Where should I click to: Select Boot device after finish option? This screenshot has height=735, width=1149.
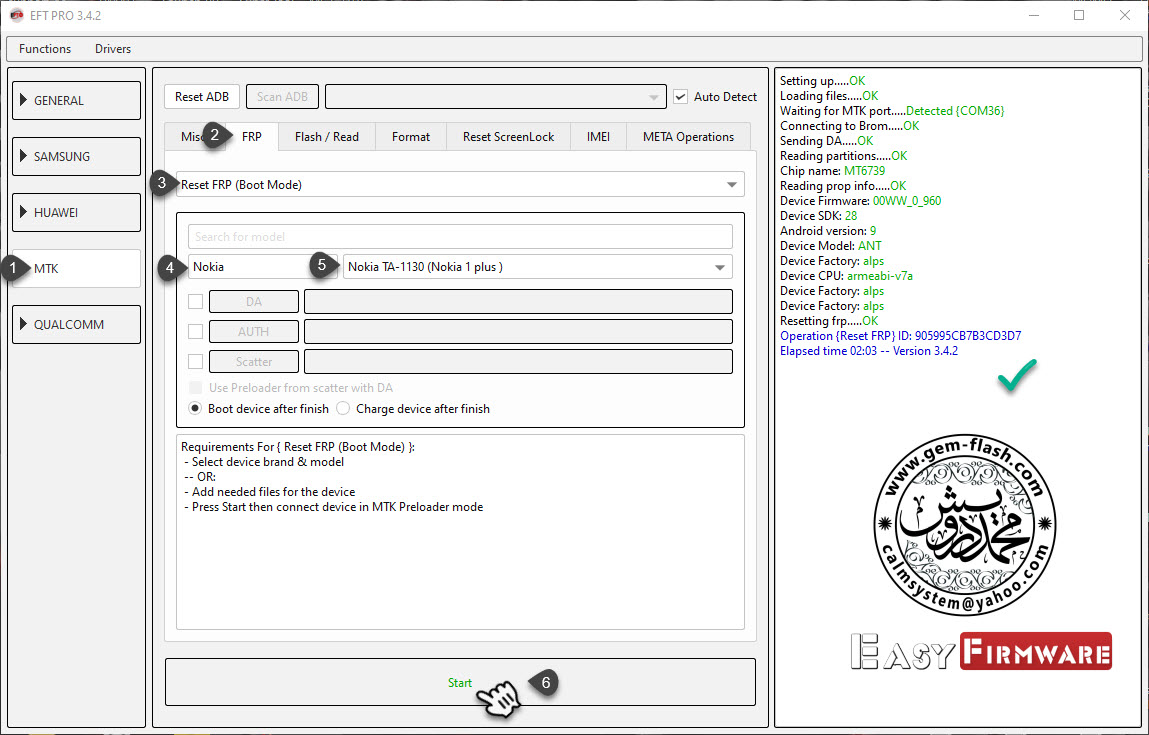pyautogui.click(x=195, y=408)
